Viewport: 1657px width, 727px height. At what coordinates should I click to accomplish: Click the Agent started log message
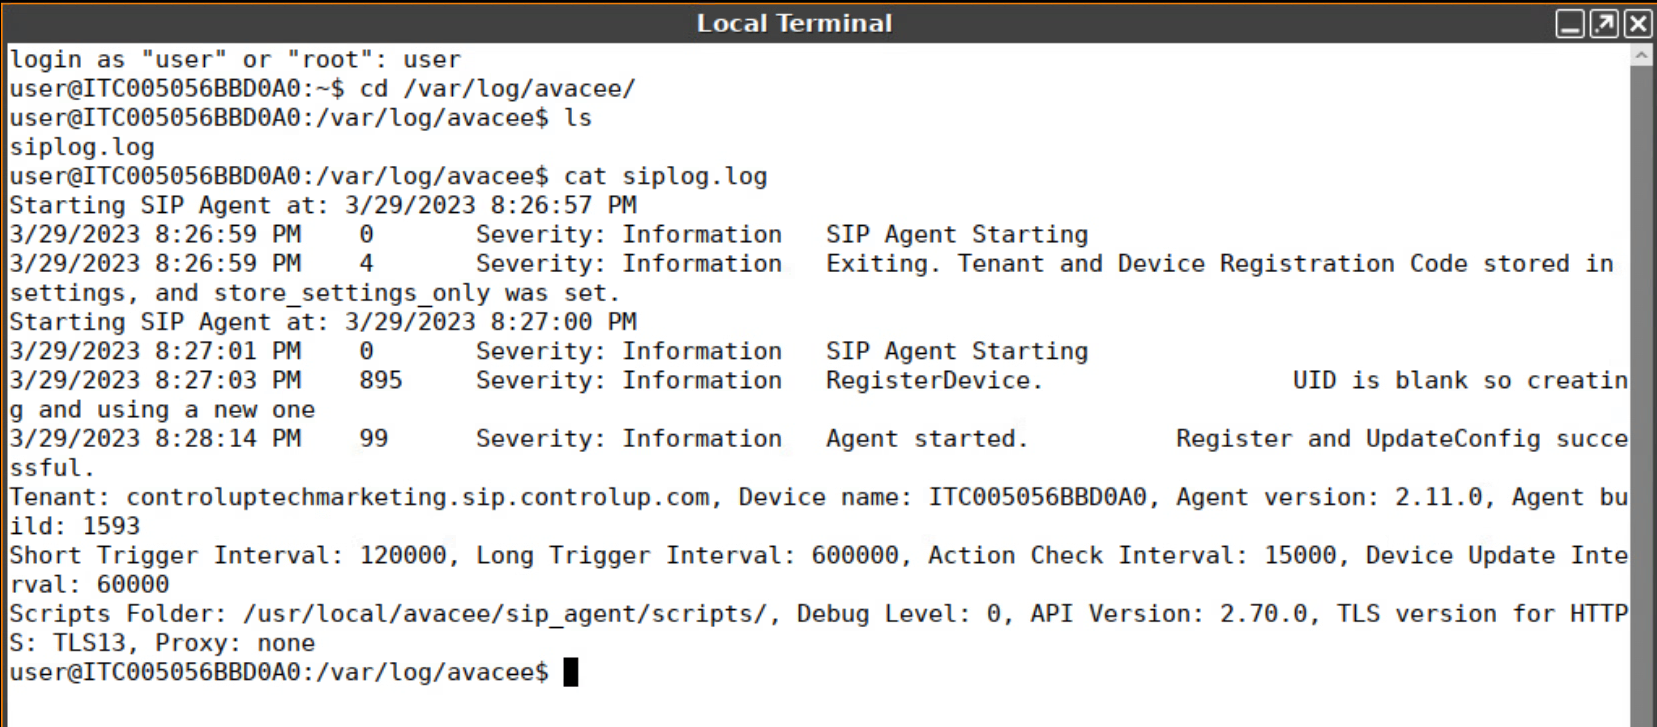tap(925, 438)
